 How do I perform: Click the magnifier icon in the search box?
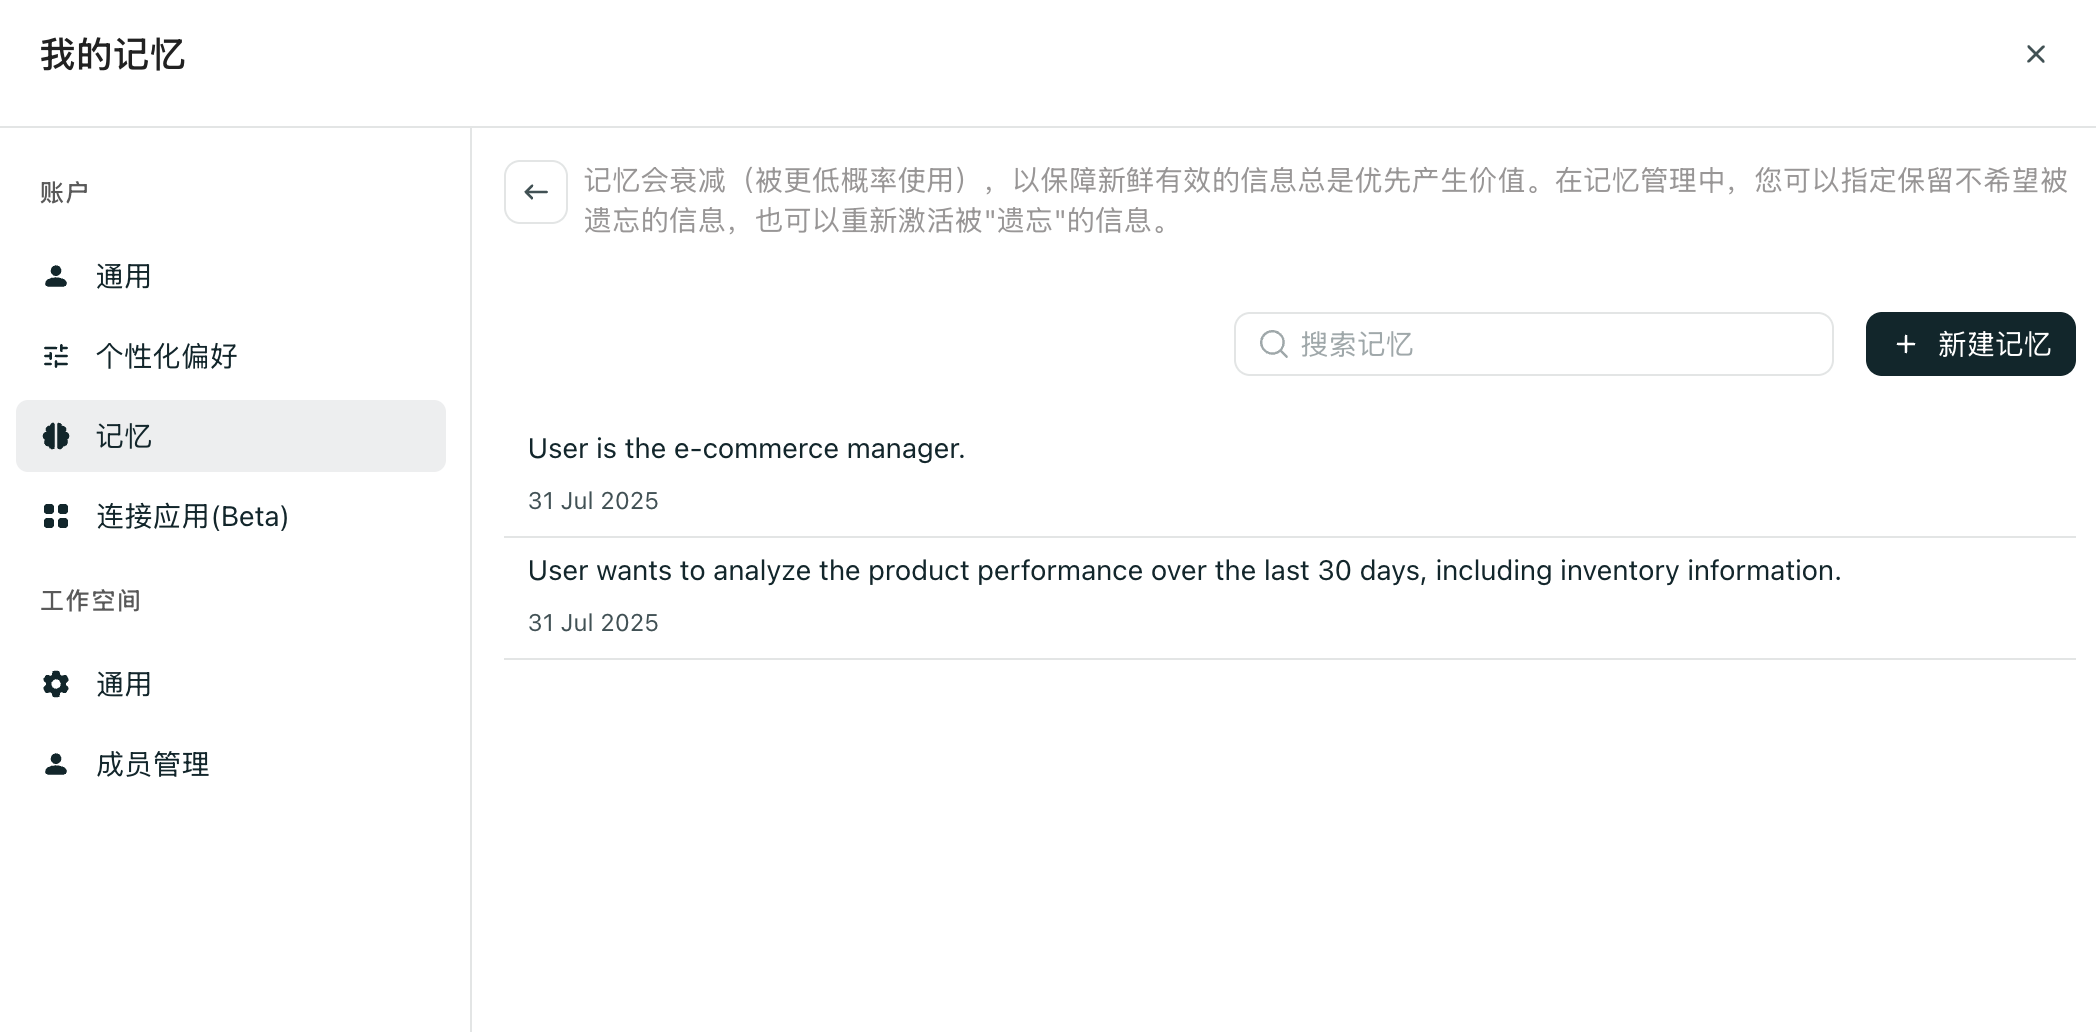pos(1273,344)
